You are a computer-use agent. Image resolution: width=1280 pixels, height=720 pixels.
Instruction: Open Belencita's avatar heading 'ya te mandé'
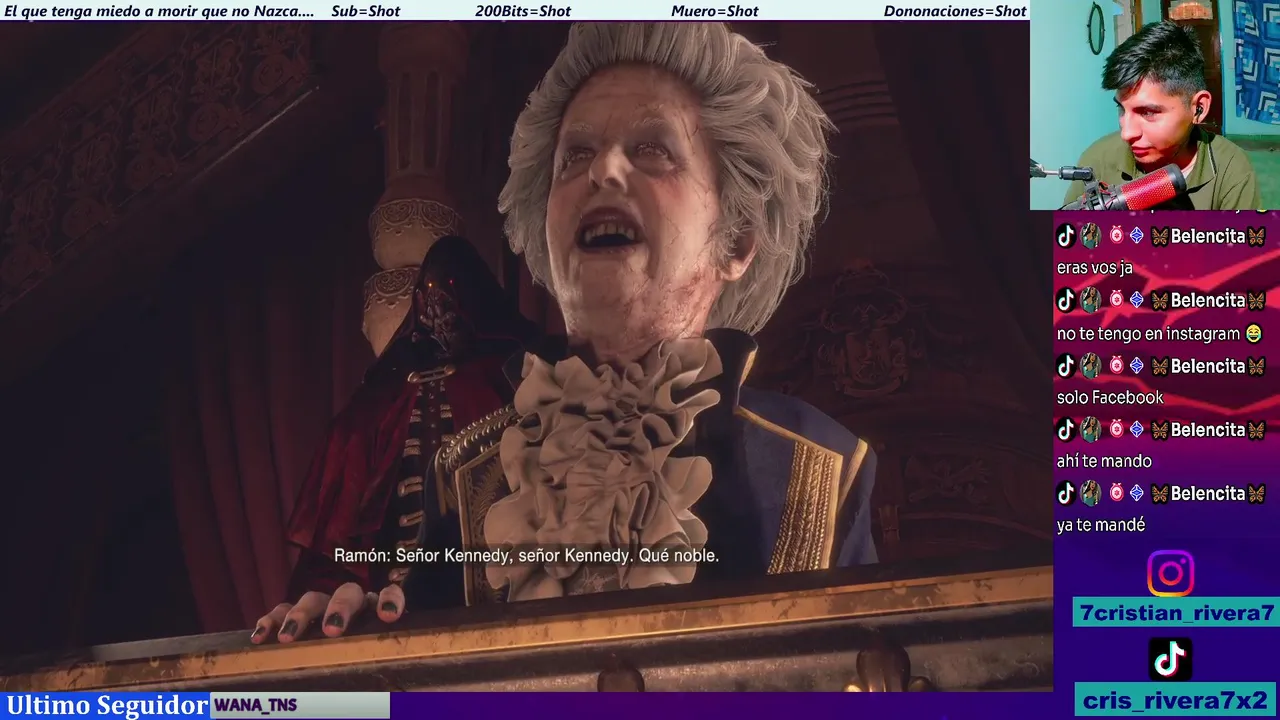[1090, 493]
